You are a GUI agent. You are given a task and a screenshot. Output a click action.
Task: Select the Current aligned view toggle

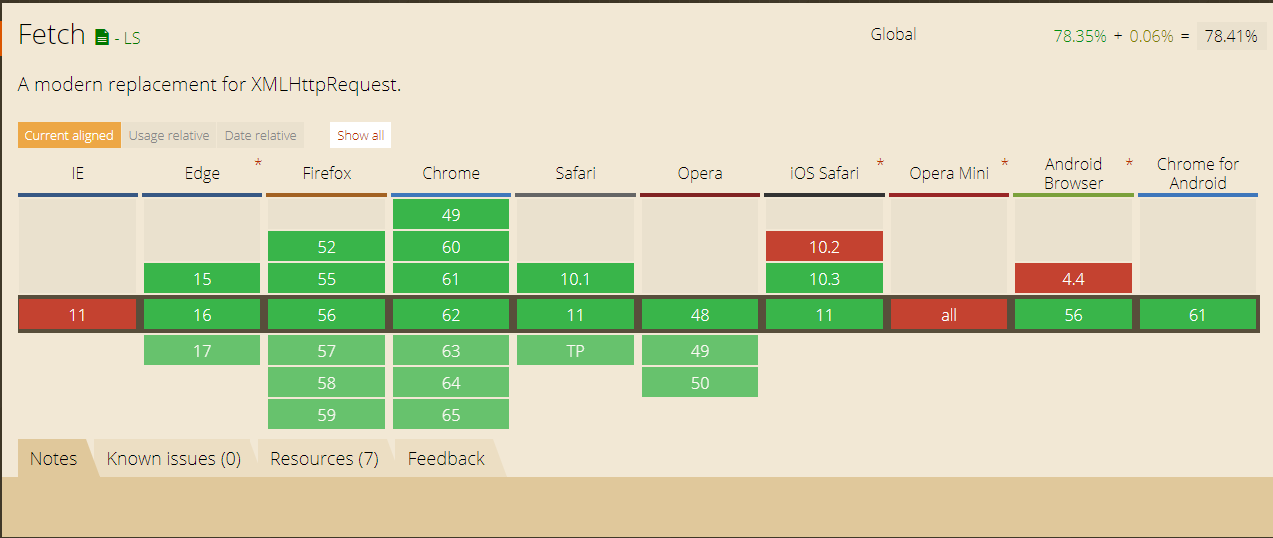tap(69, 136)
